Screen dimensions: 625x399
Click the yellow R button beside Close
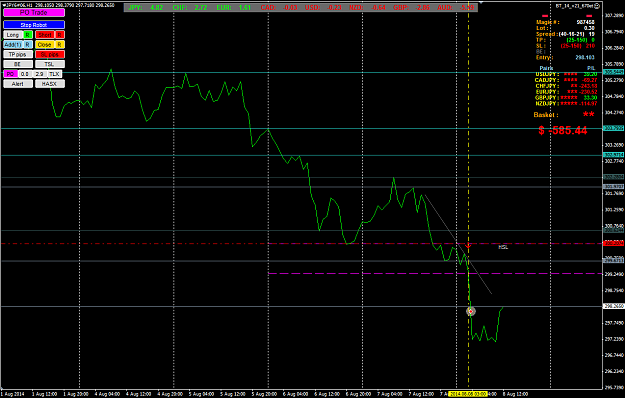tap(59, 45)
